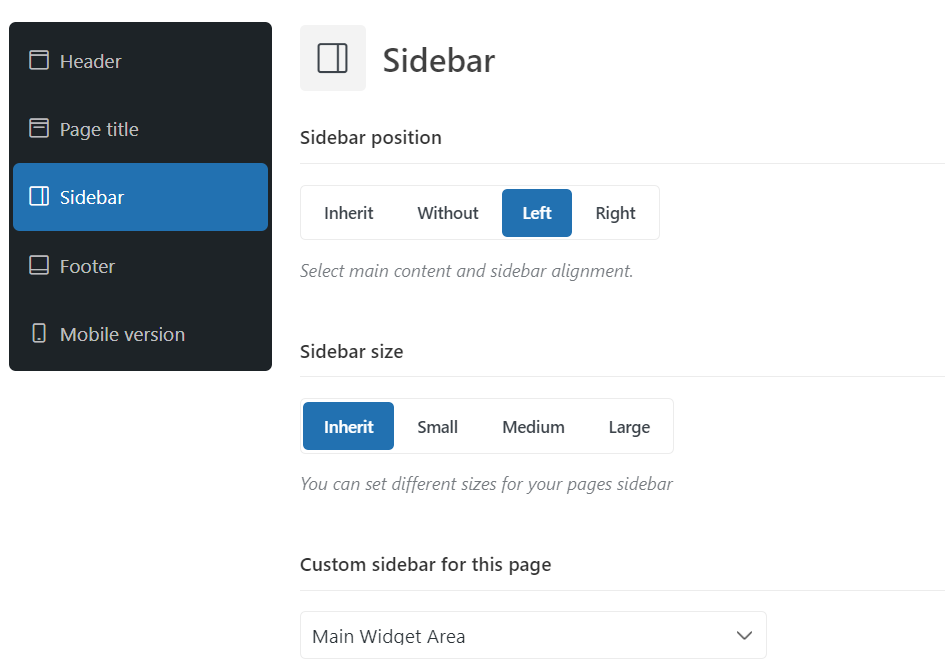Image resolution: width=945 pixels, height=670 pixels.
Task: Click the Footer icon in the dark menu
Action: coord(39,265)
